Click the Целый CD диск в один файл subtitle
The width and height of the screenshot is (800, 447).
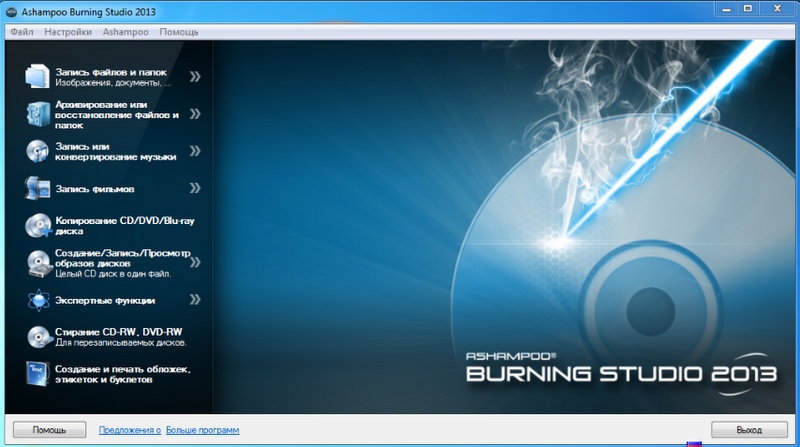tap(113, 274)
